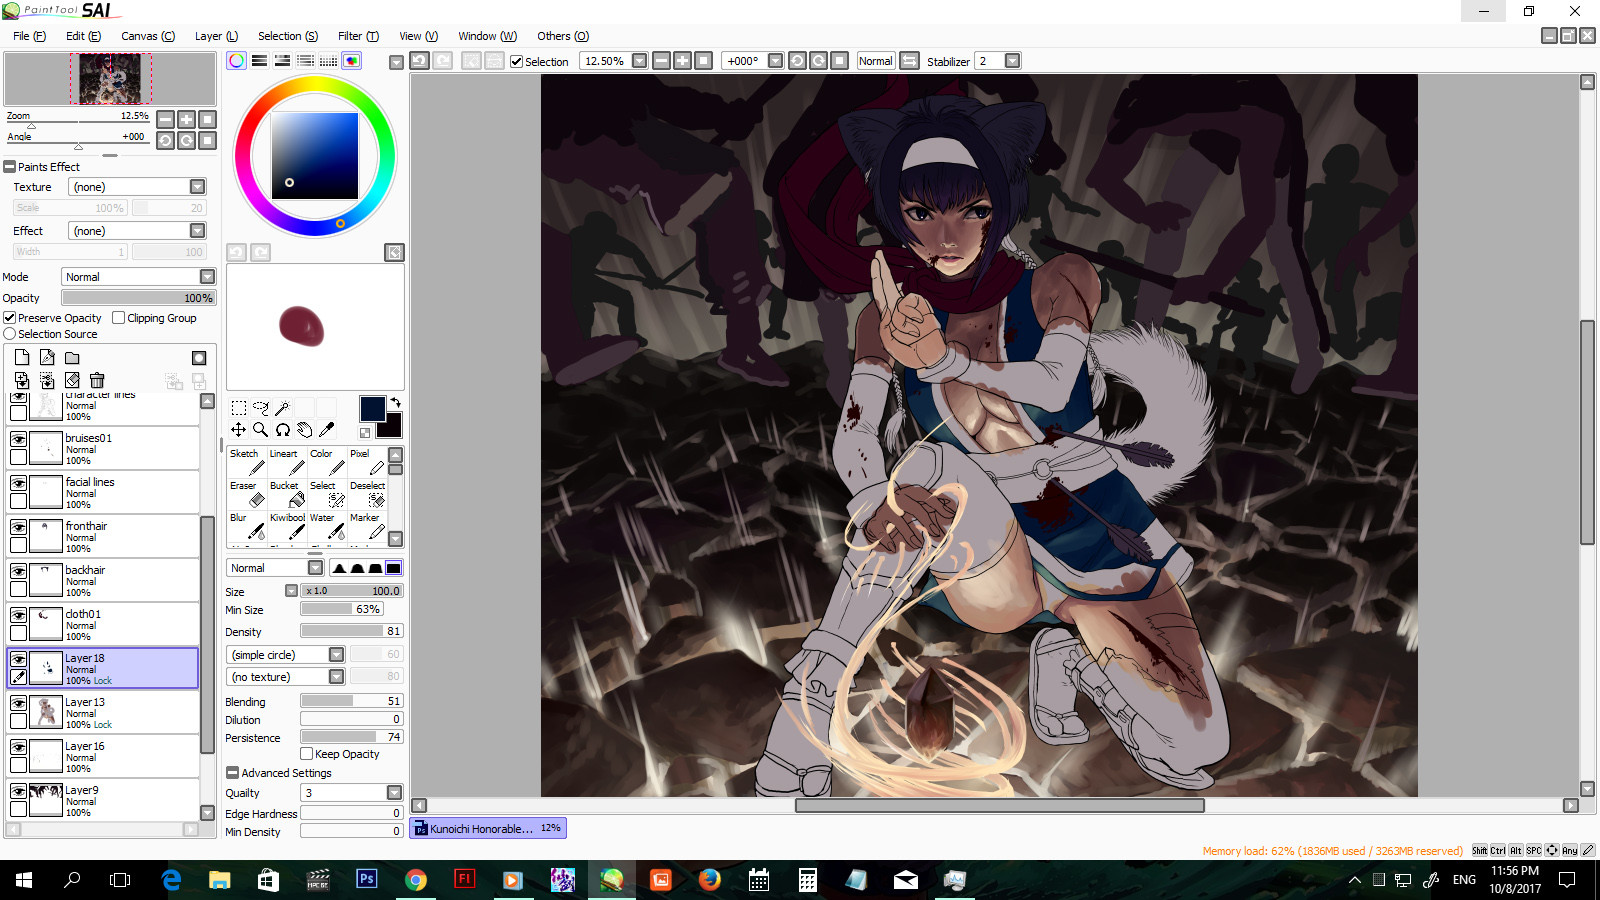
Task: Hide the fronthair layer
Action: tap(18, 527)
